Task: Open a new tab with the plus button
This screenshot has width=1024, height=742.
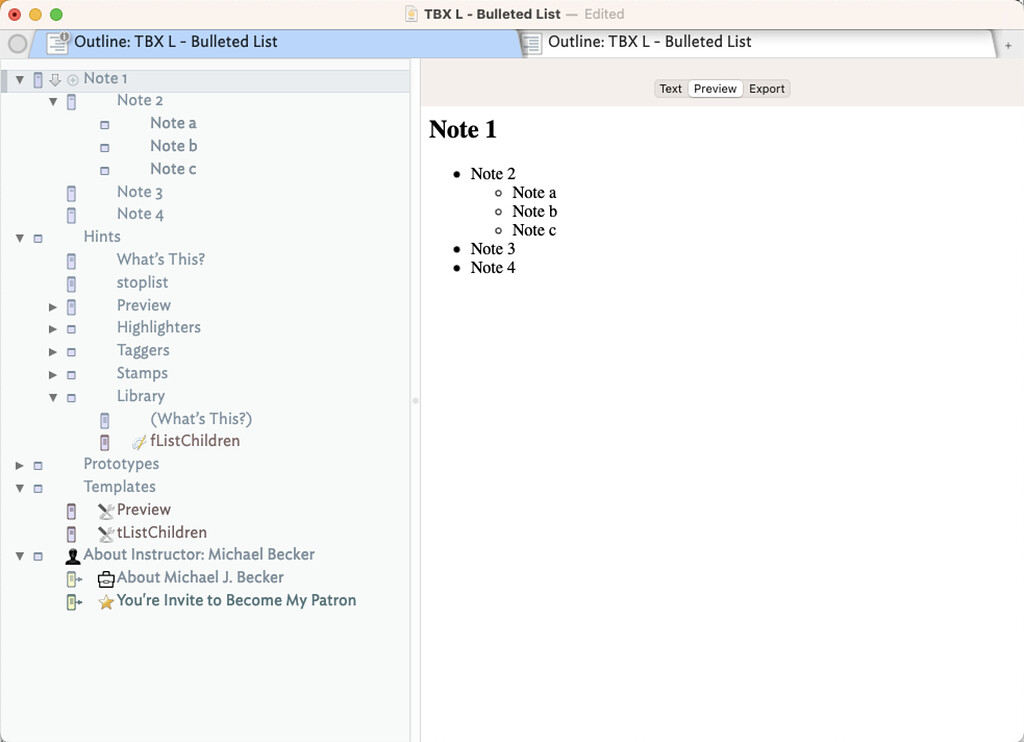Action: tap(1007, 46)
